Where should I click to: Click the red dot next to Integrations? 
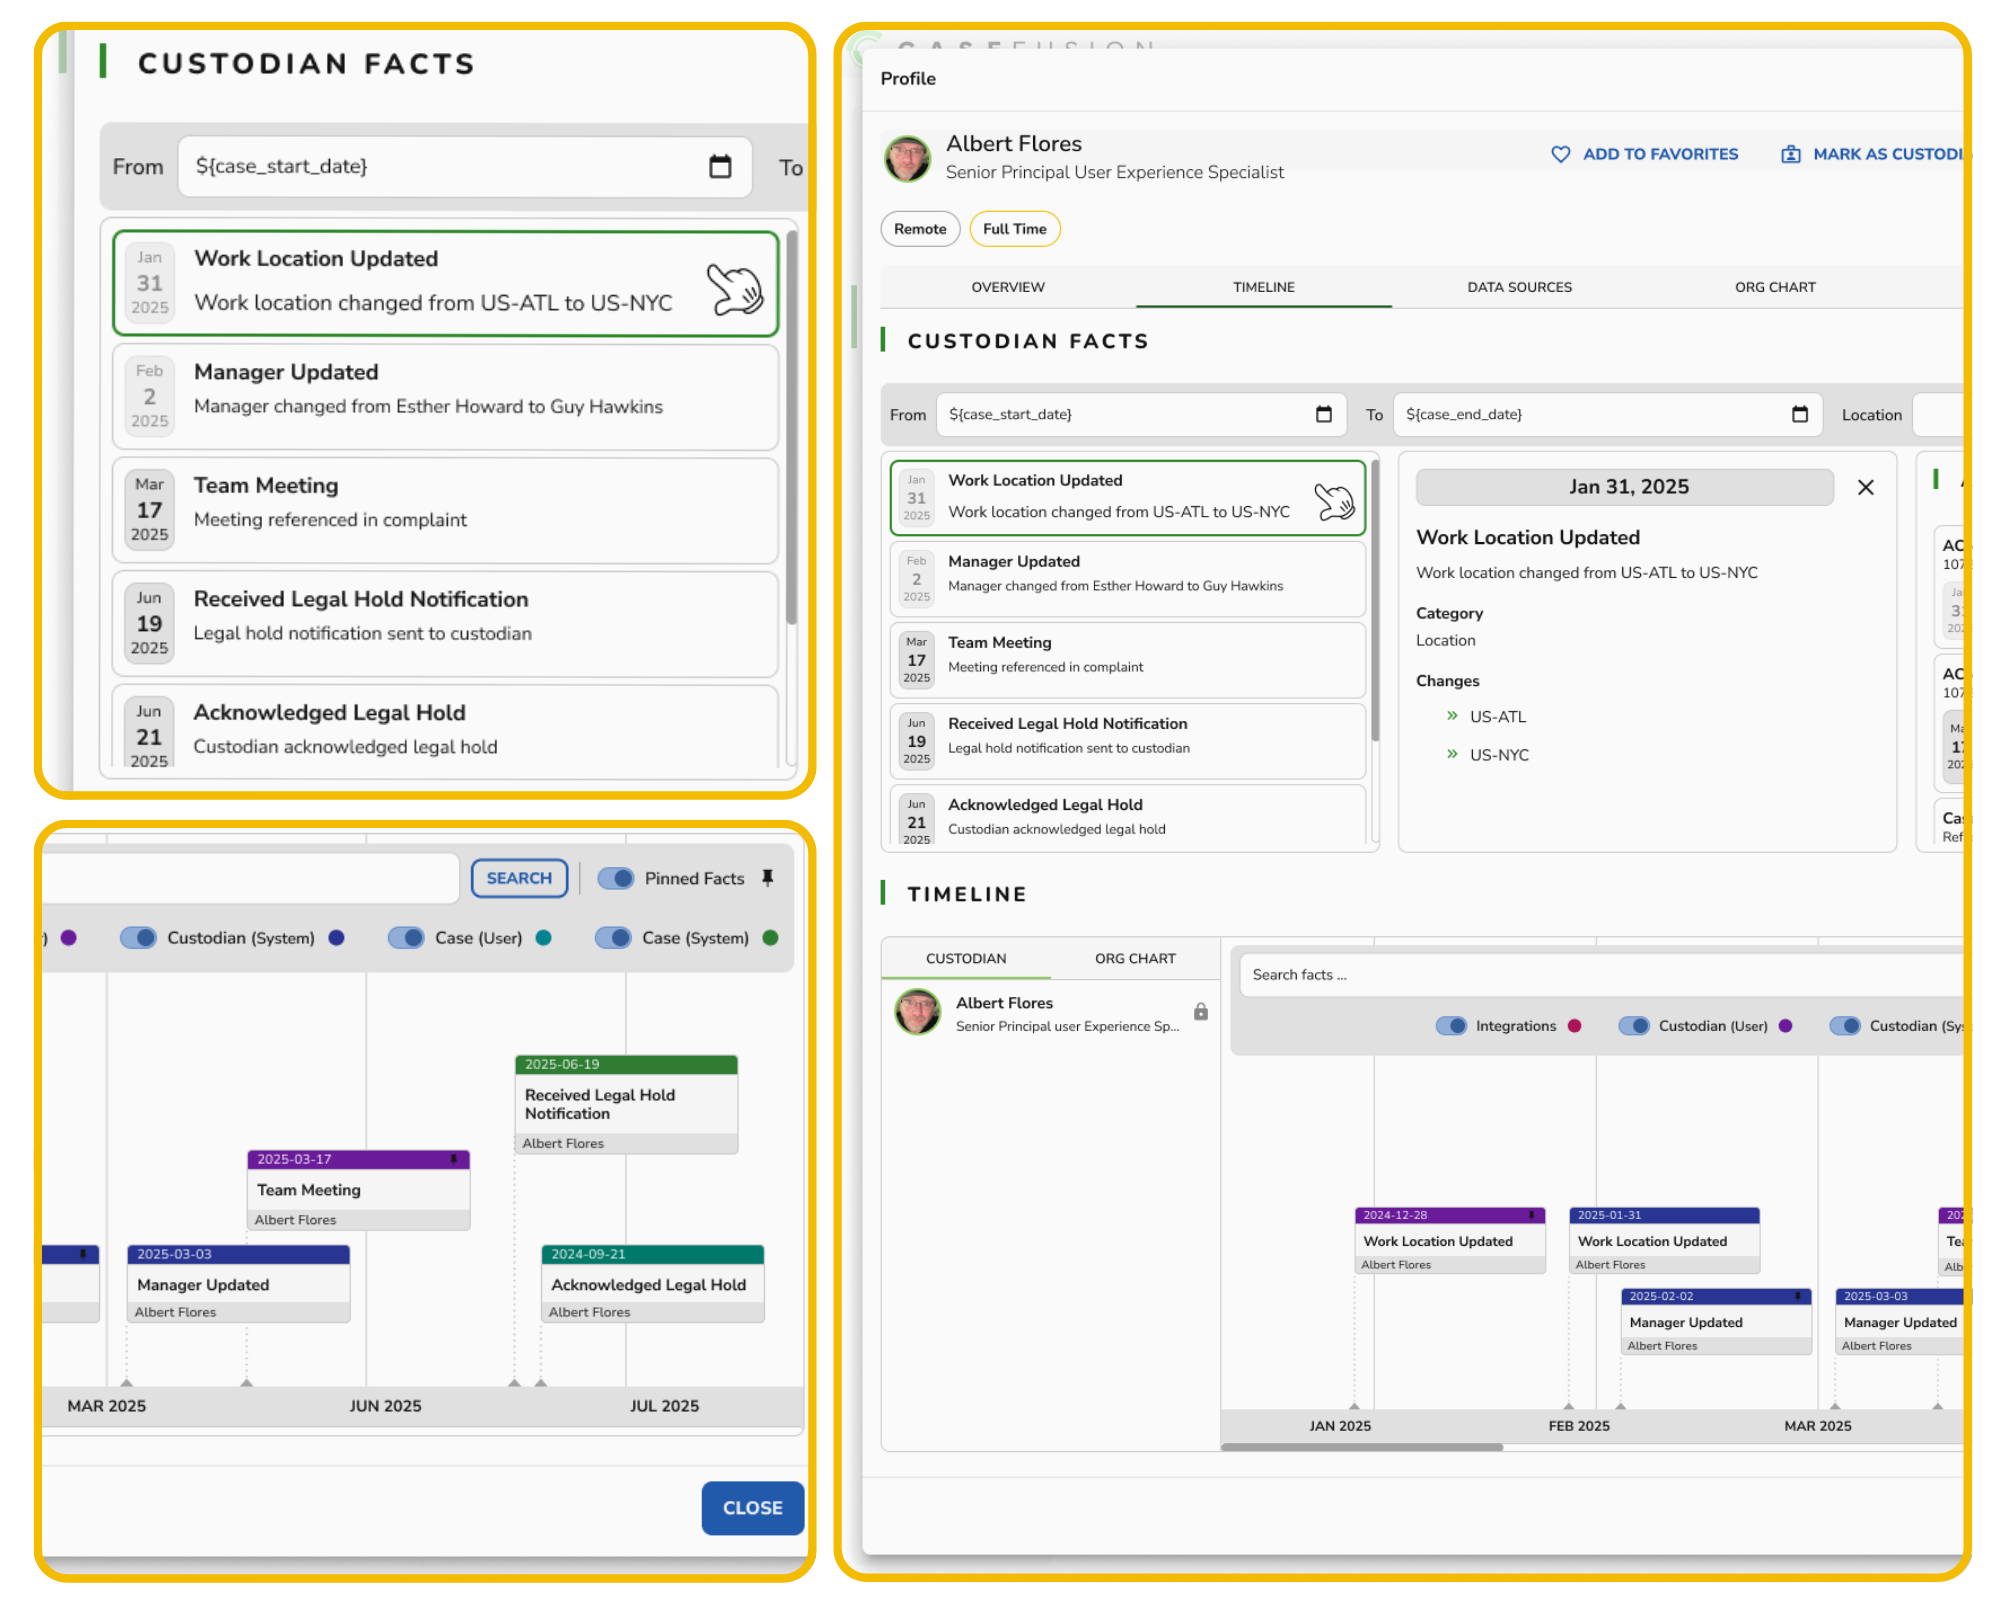point(1575,1026)
